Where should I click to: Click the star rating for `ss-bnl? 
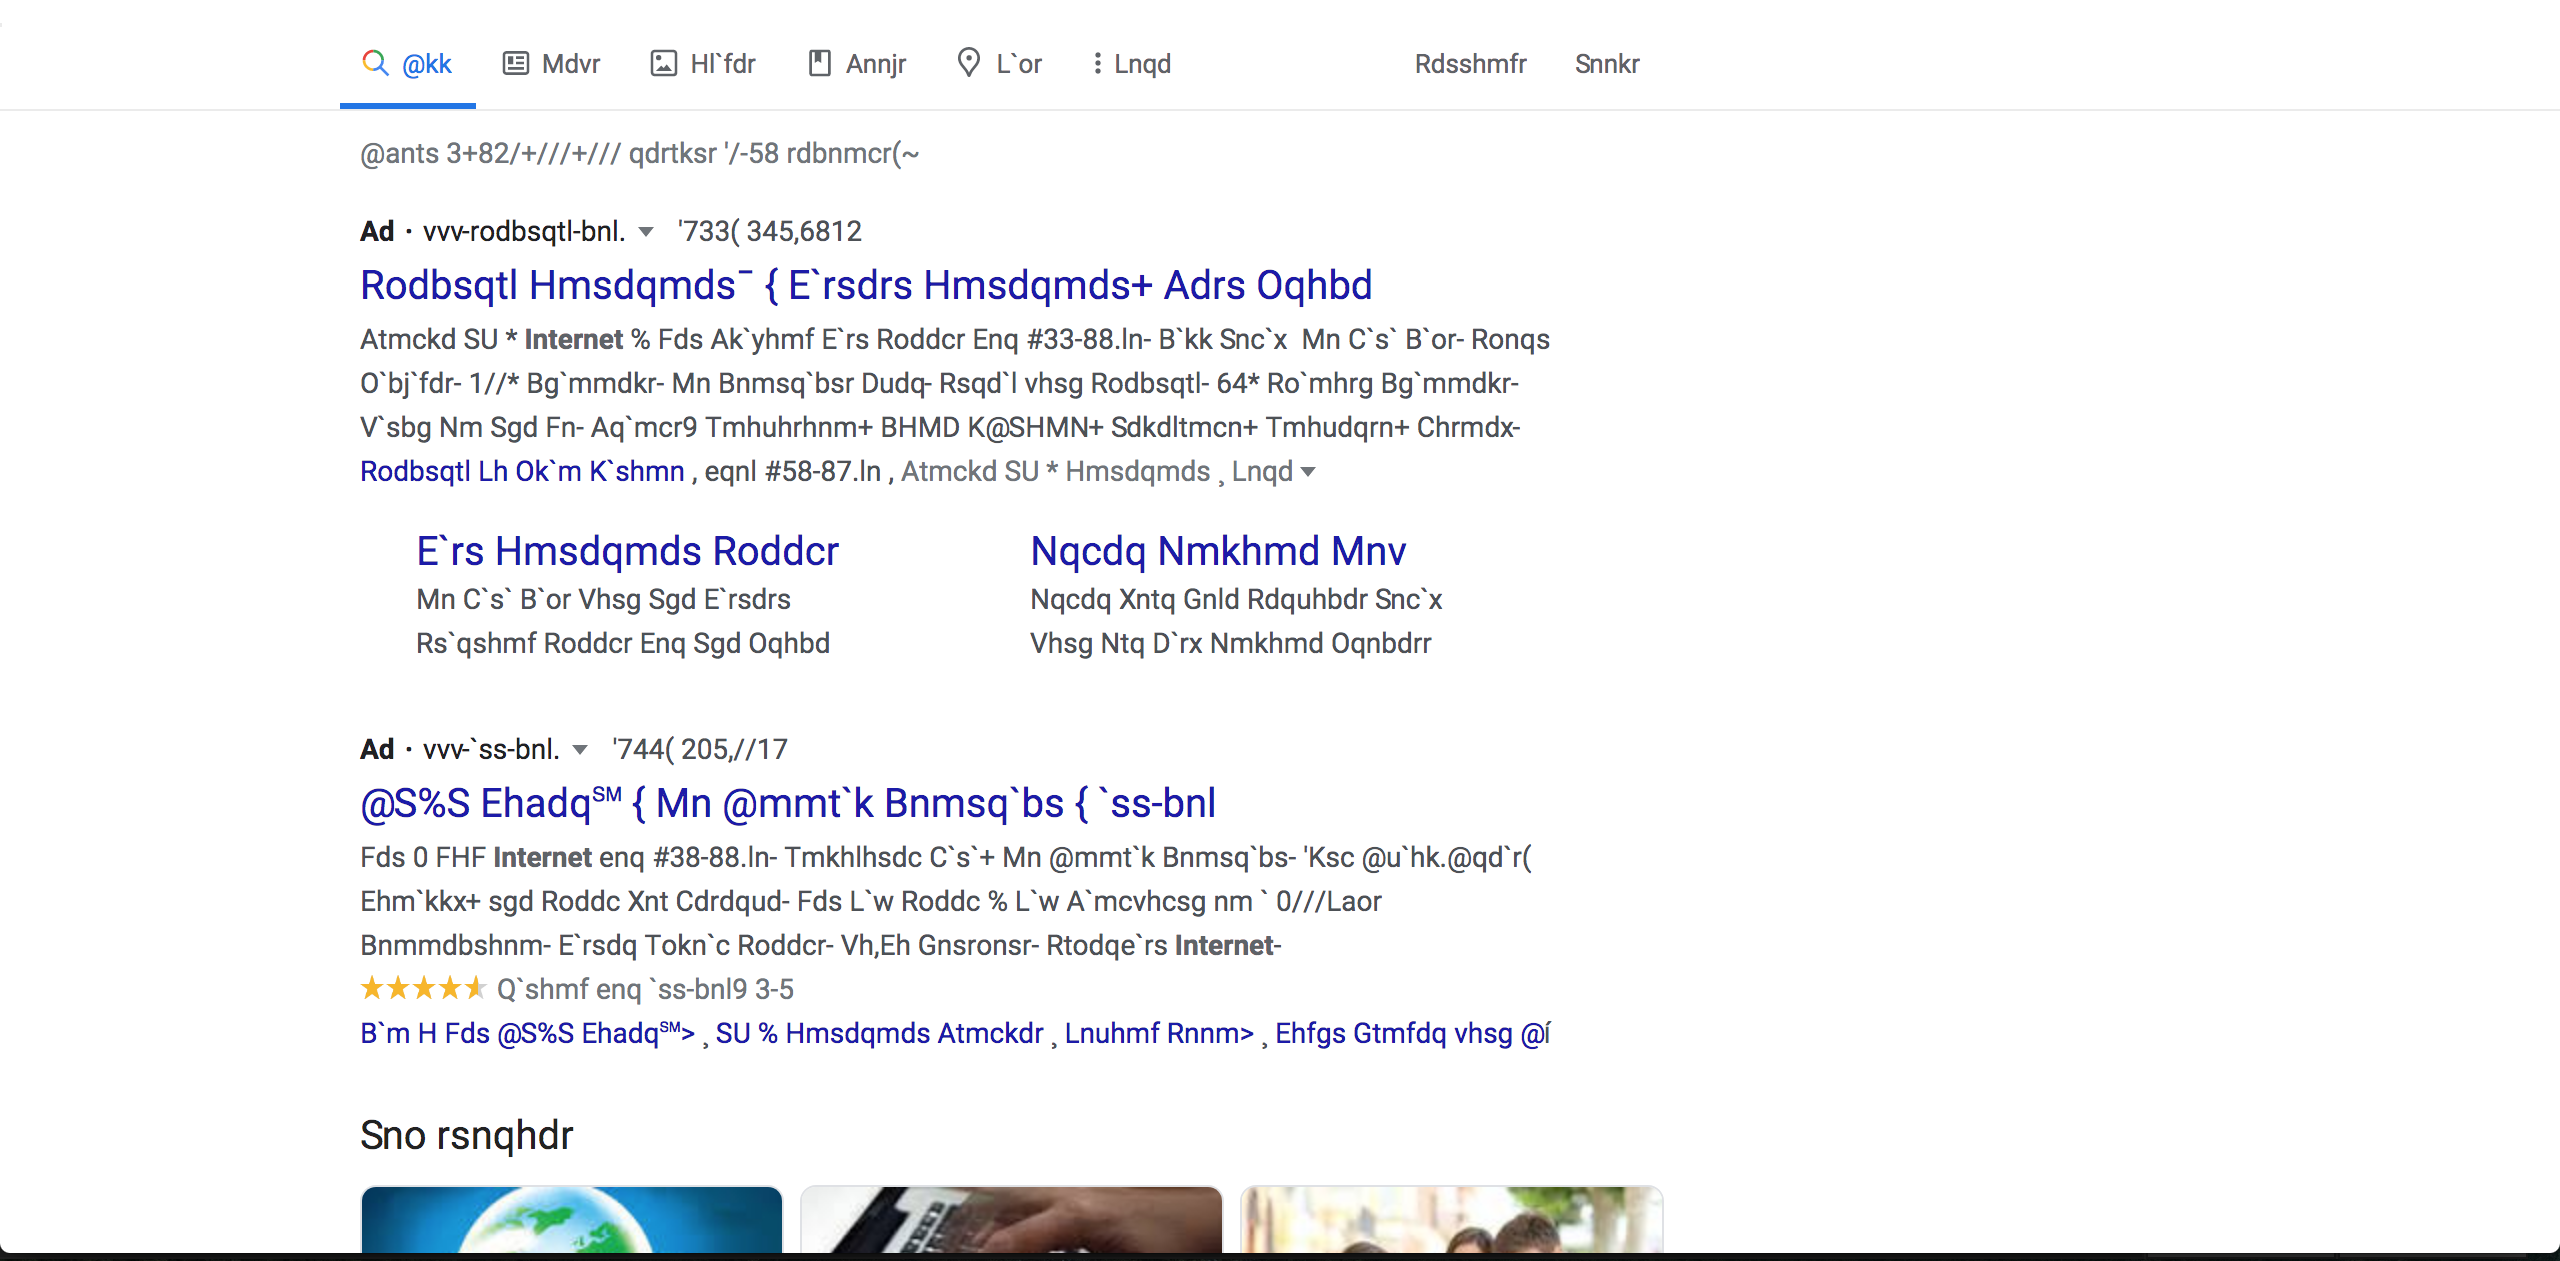pyautogui.click(x=423, y=989)
